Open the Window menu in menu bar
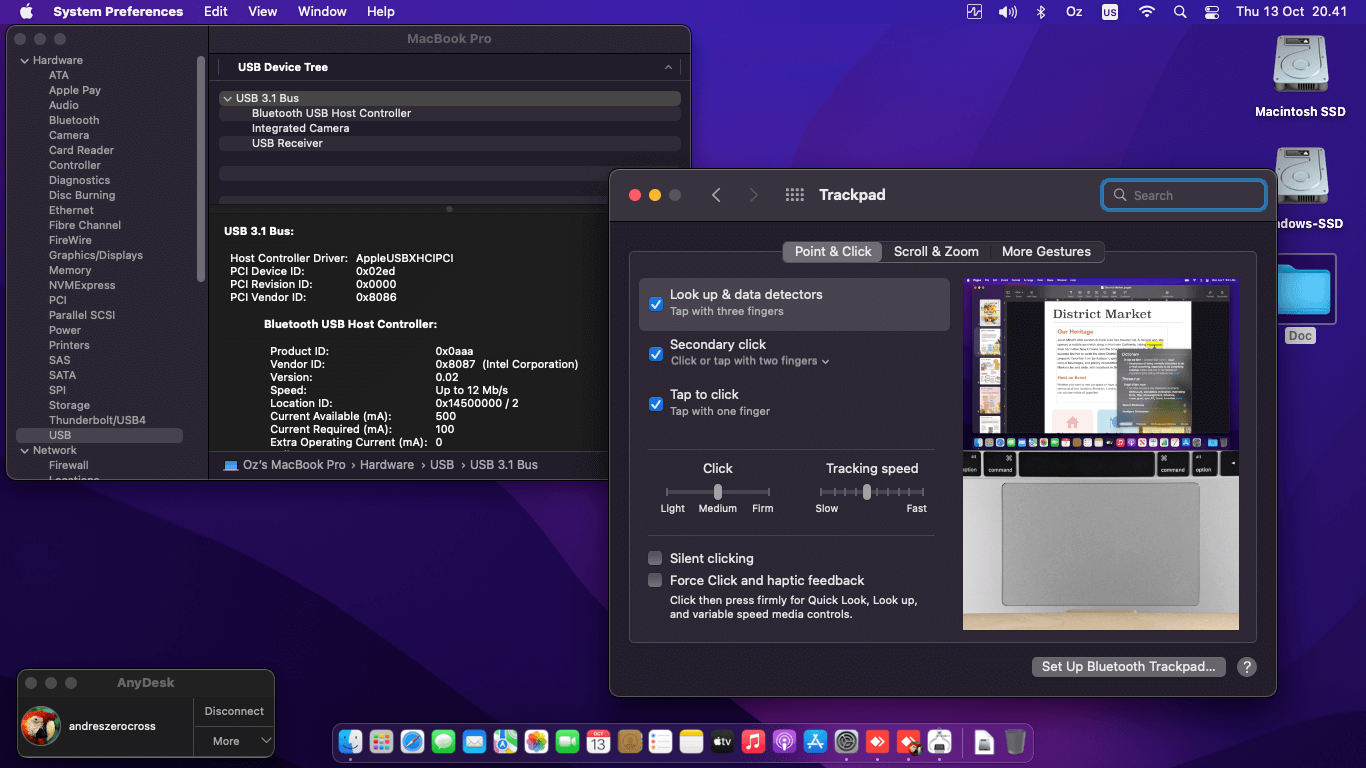This screenshot has height=768, width=1366. (322, 12)
